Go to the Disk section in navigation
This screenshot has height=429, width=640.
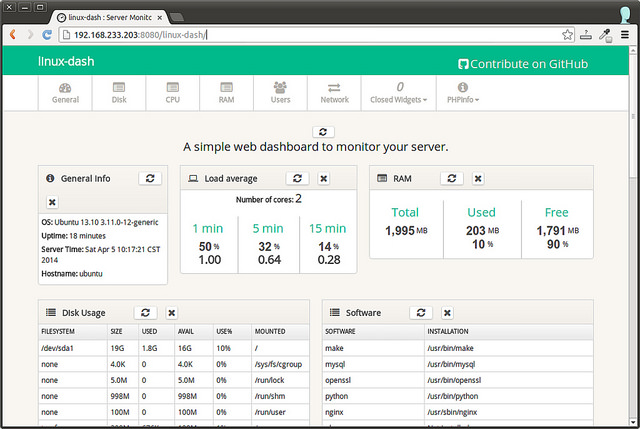coord(118,94)
